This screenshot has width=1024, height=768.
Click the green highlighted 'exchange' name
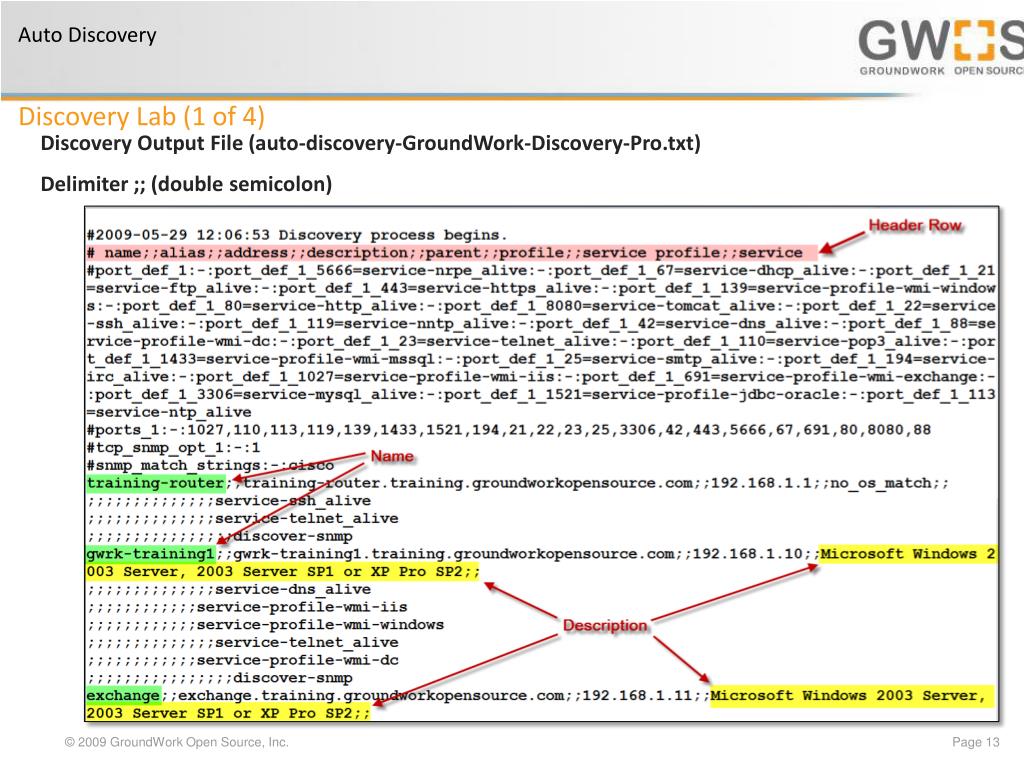coord(123,696)
